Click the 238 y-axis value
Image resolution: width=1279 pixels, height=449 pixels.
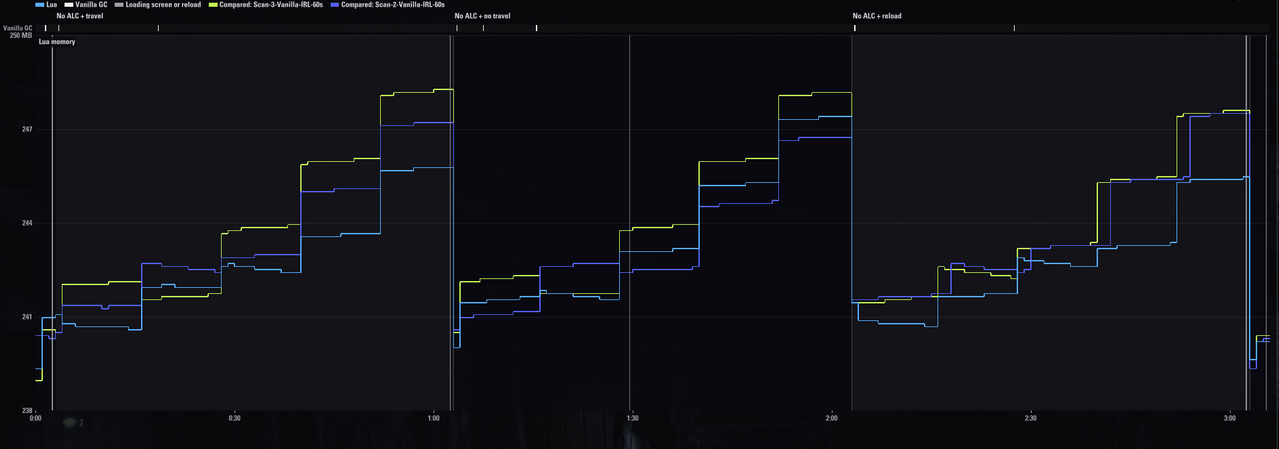pos(26,410)
